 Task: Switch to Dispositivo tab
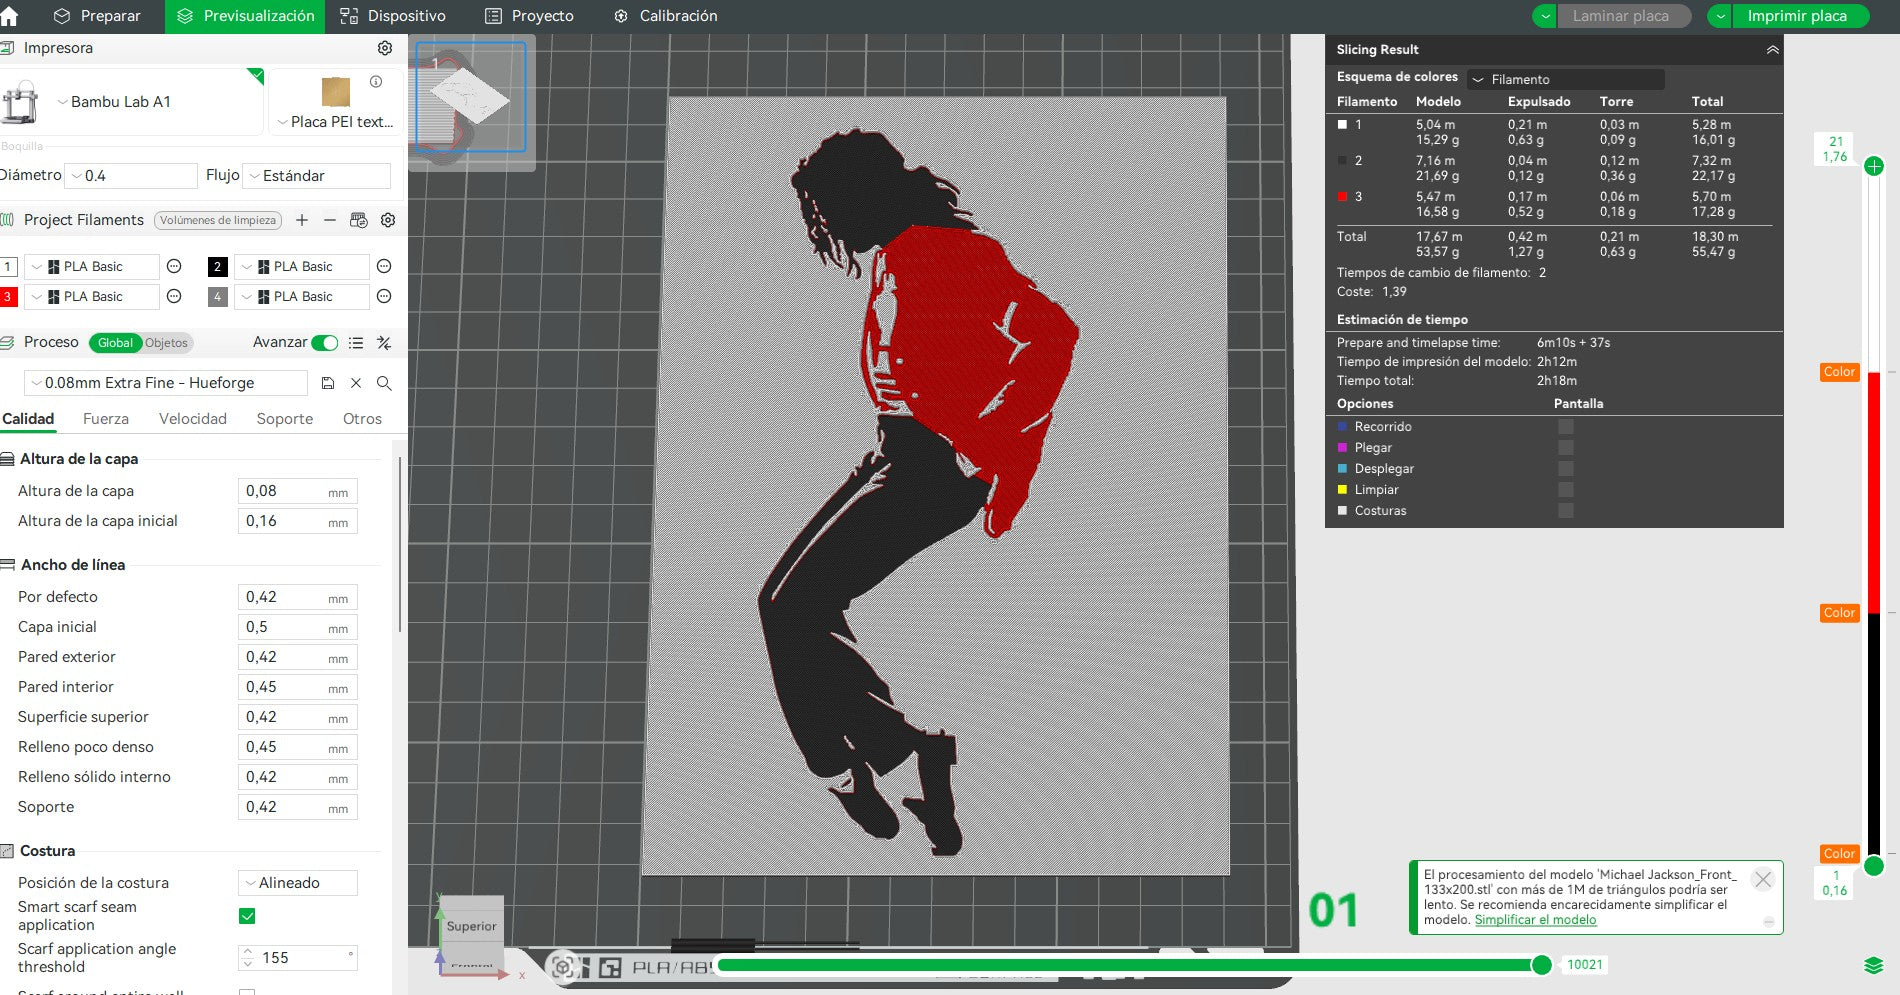point(393,16)
